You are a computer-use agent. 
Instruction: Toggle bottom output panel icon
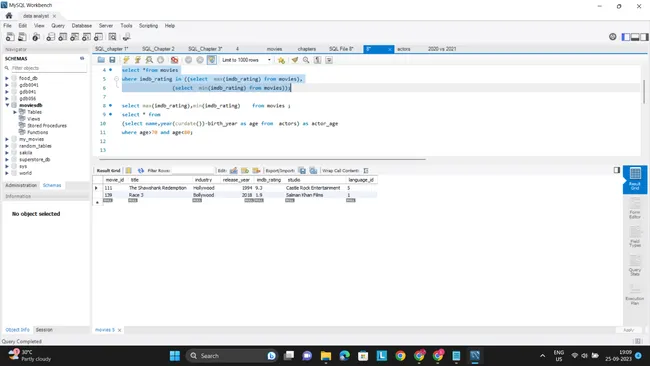[635, 37]
